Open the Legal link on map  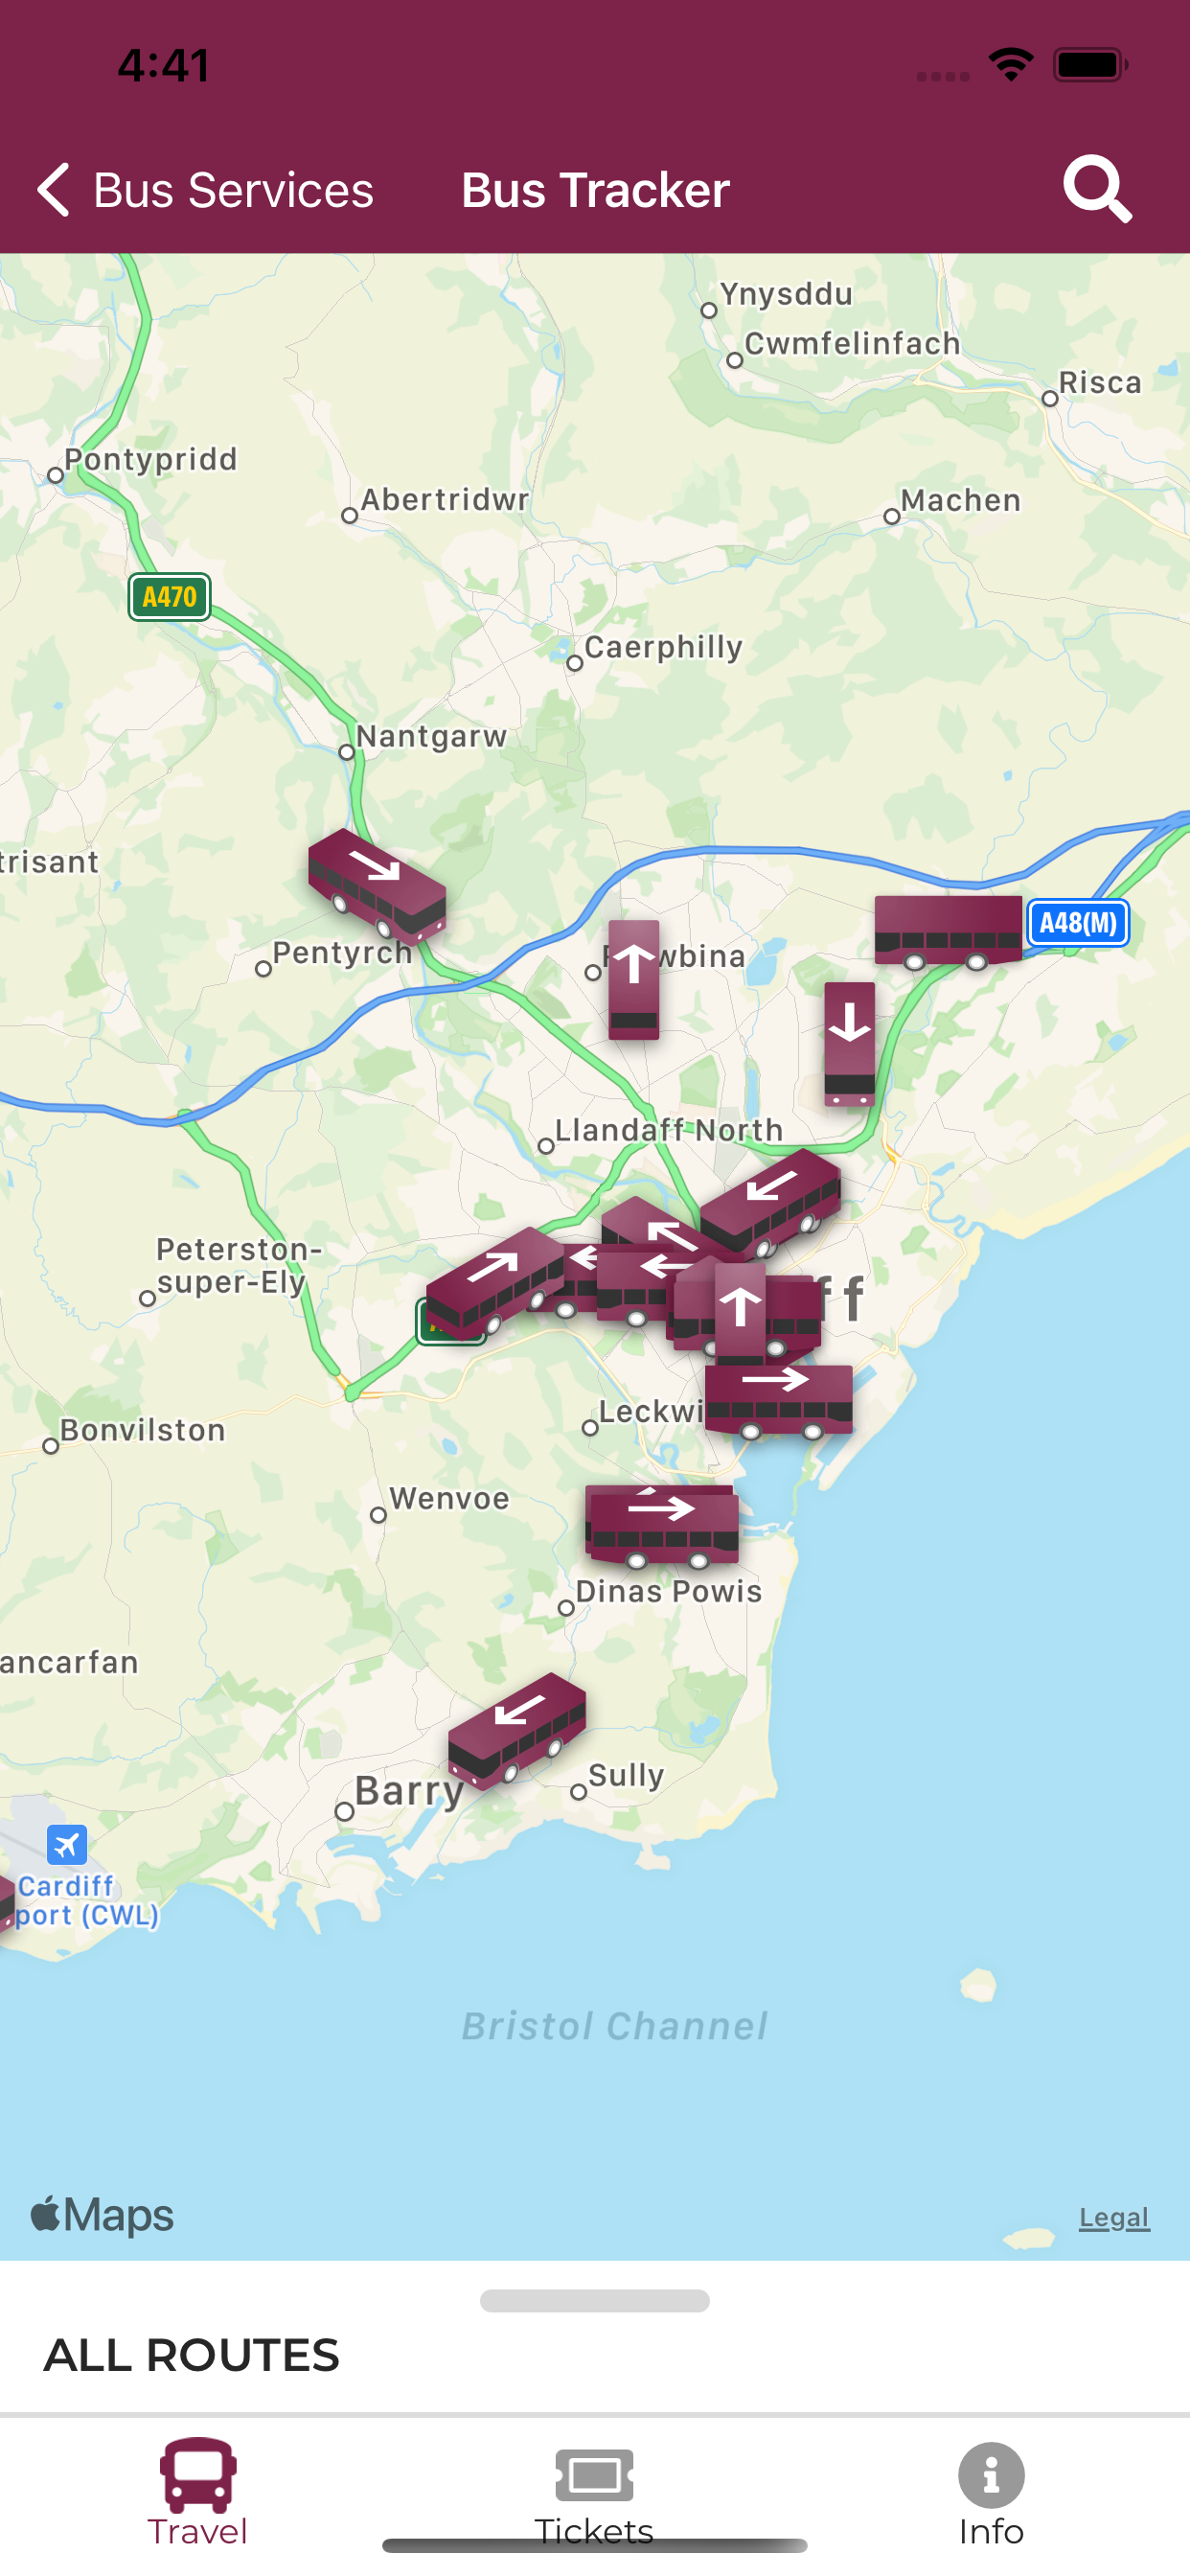pyautogui.click(x=1114, y=2218)
